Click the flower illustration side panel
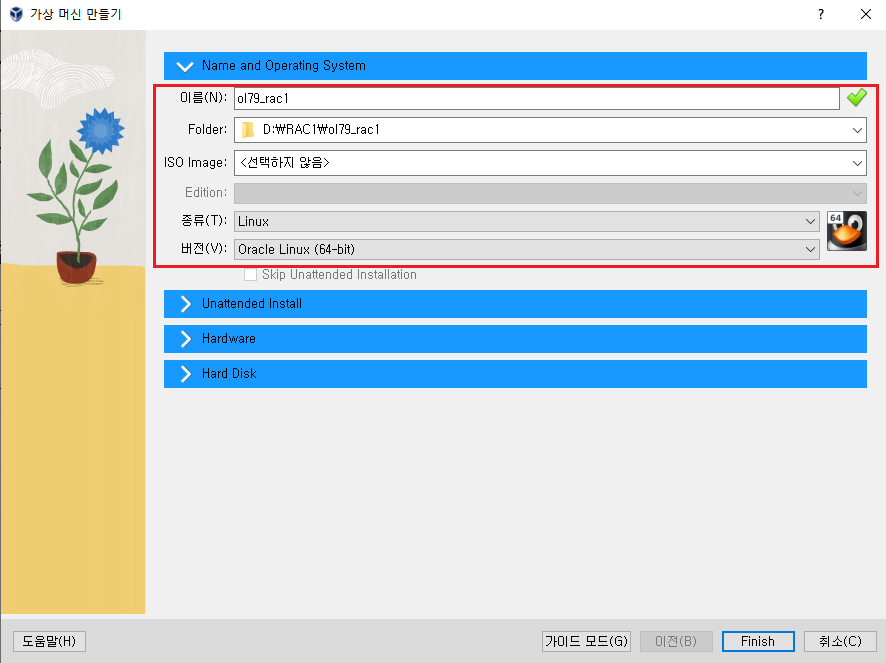This screenshot has height=663, width=886. 73,322
